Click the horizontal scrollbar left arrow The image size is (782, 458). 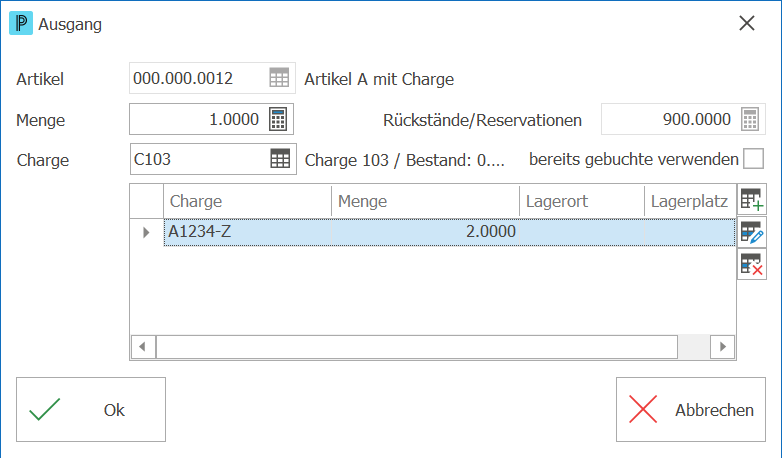(x=143, y=347)
